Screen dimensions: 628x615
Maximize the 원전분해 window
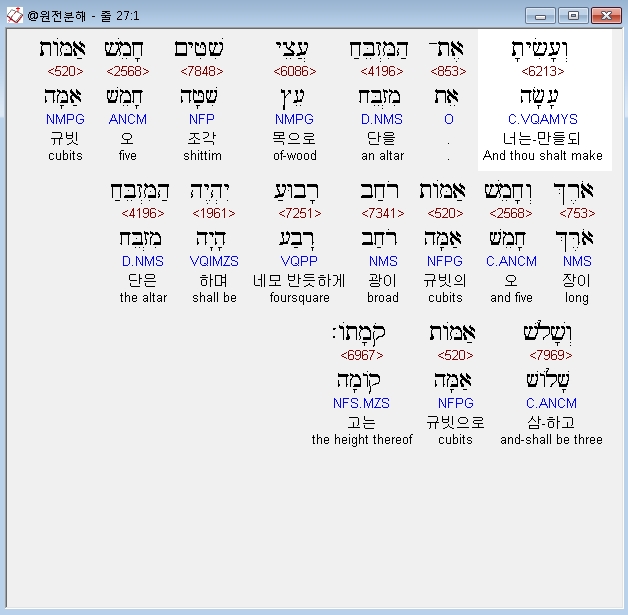pyautogui.click(x=573, y=16)
